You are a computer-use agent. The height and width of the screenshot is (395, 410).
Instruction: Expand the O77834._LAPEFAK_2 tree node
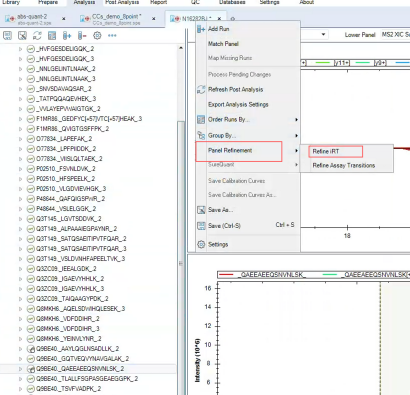click(21, 139)
